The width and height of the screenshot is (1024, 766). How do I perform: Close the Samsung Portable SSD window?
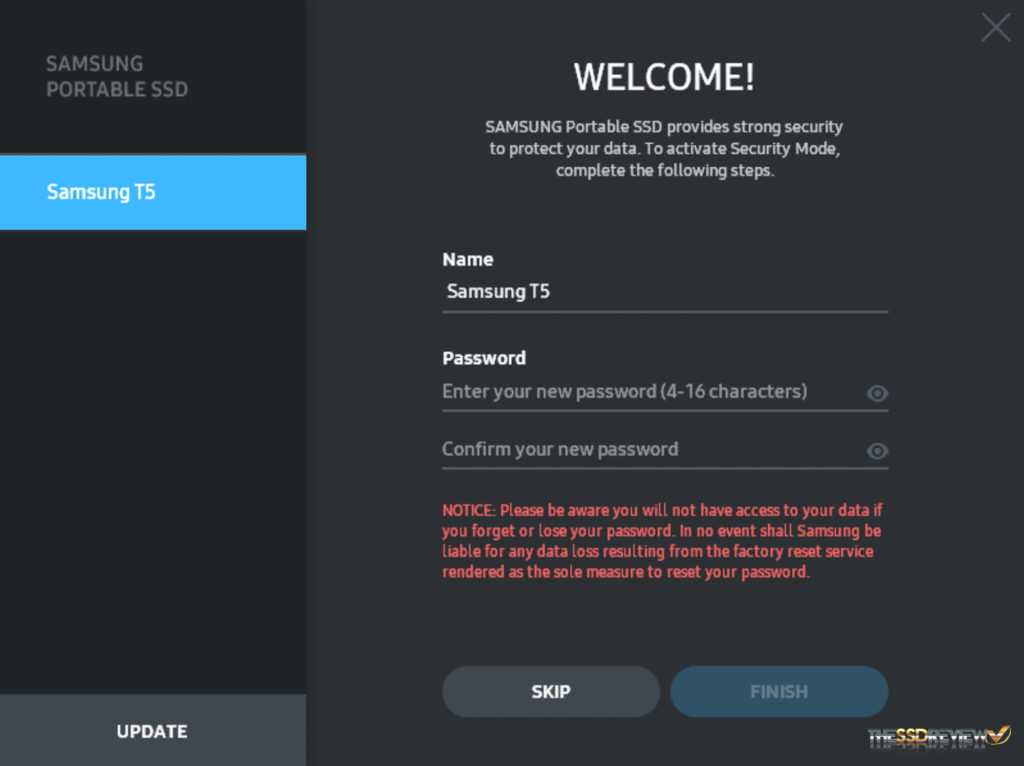tap(995, 27)
